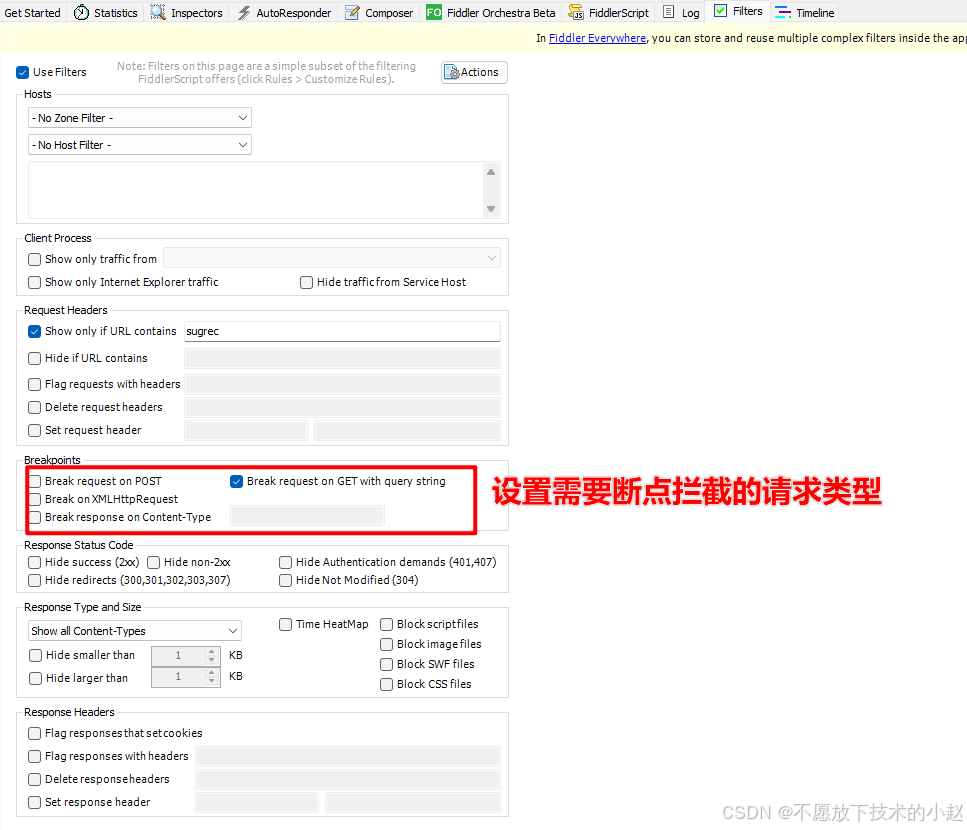Enable Set request header checkbox
Viewport: 967px width, 830px height.
35,430
